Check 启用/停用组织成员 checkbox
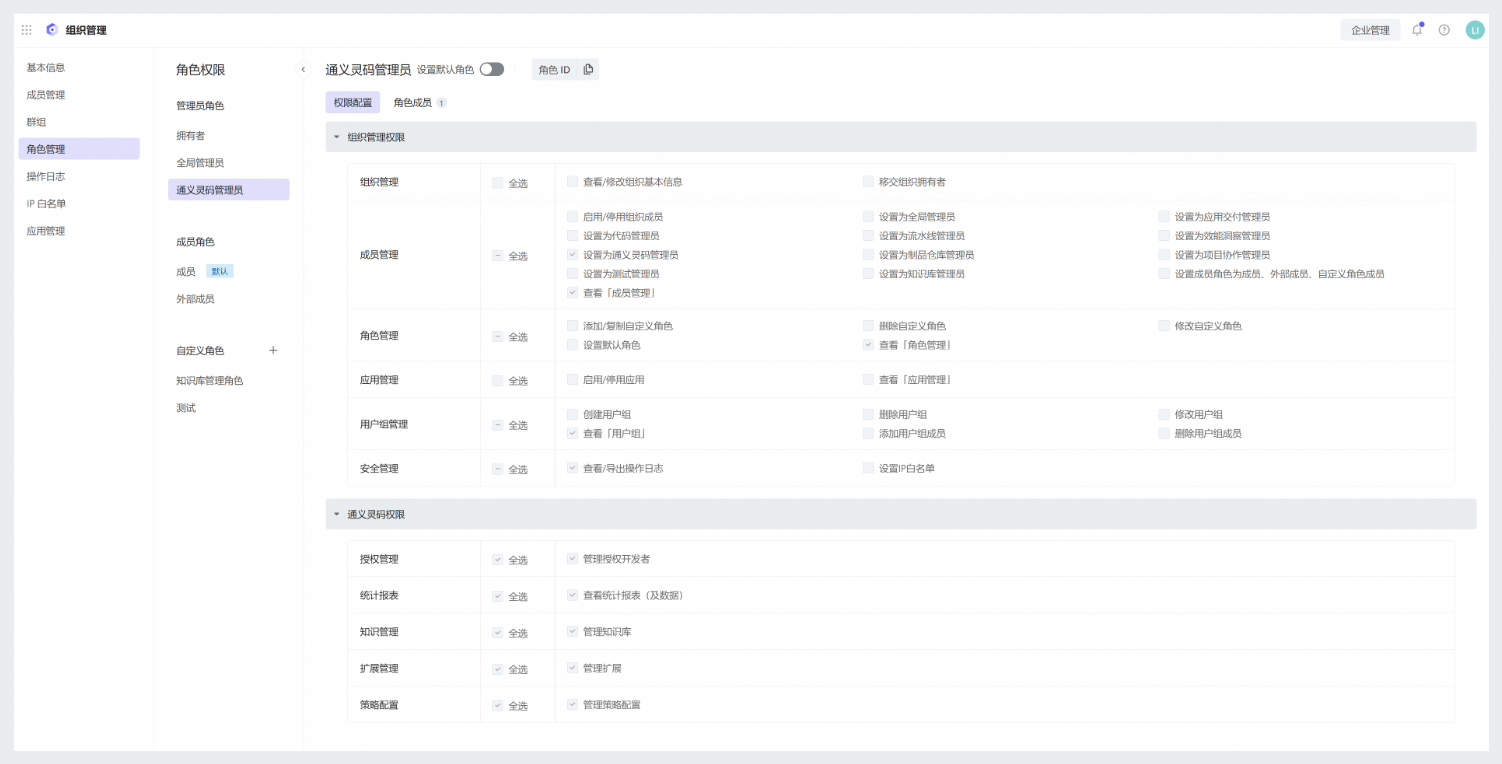Screen dimensions: 1502x764 572,216
